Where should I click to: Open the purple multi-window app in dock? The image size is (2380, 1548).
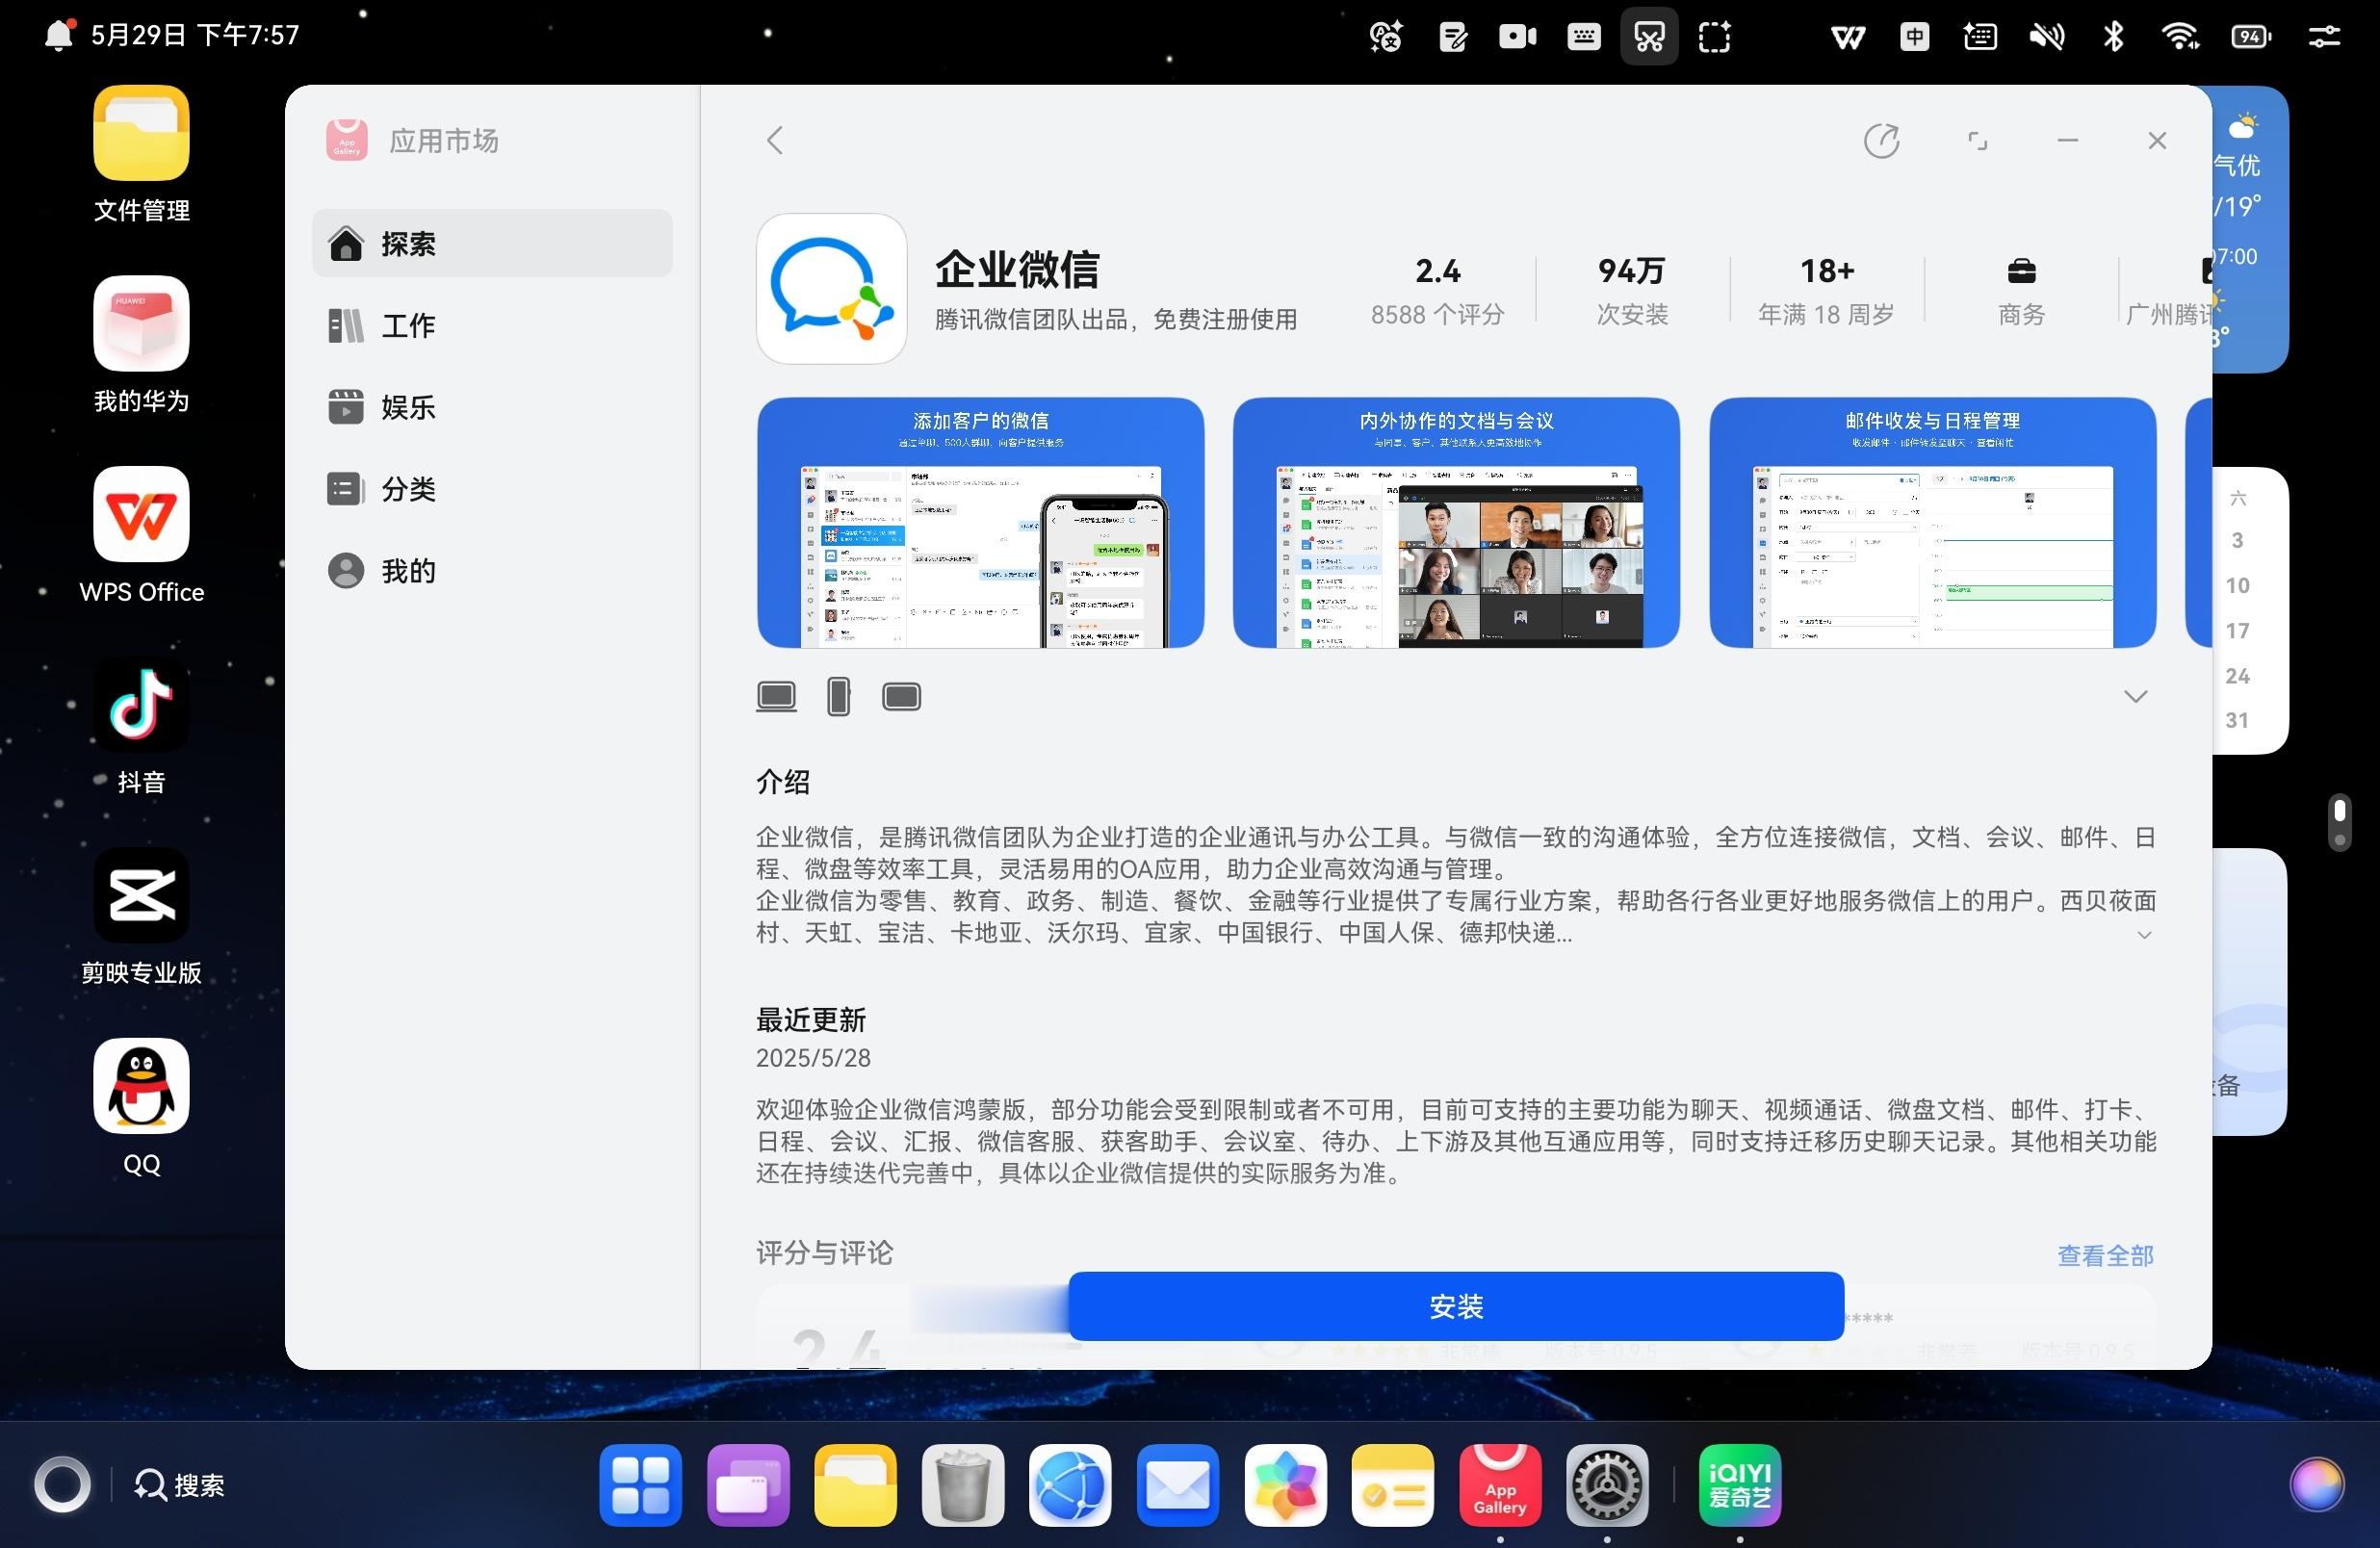coord(747,1485)
